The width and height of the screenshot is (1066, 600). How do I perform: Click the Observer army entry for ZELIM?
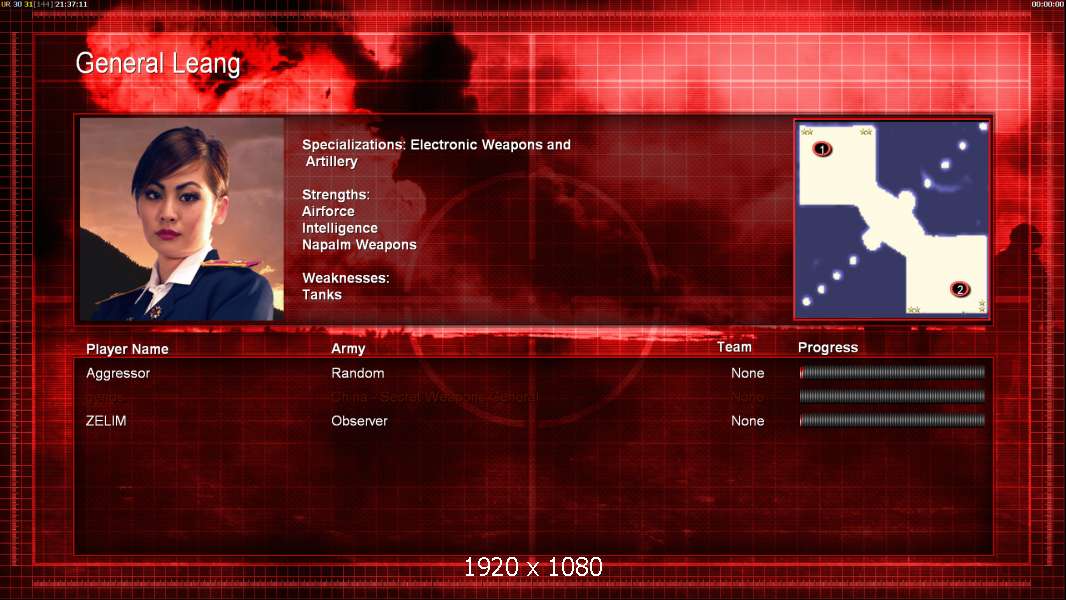pyautogui.click(x=359, y=421)
